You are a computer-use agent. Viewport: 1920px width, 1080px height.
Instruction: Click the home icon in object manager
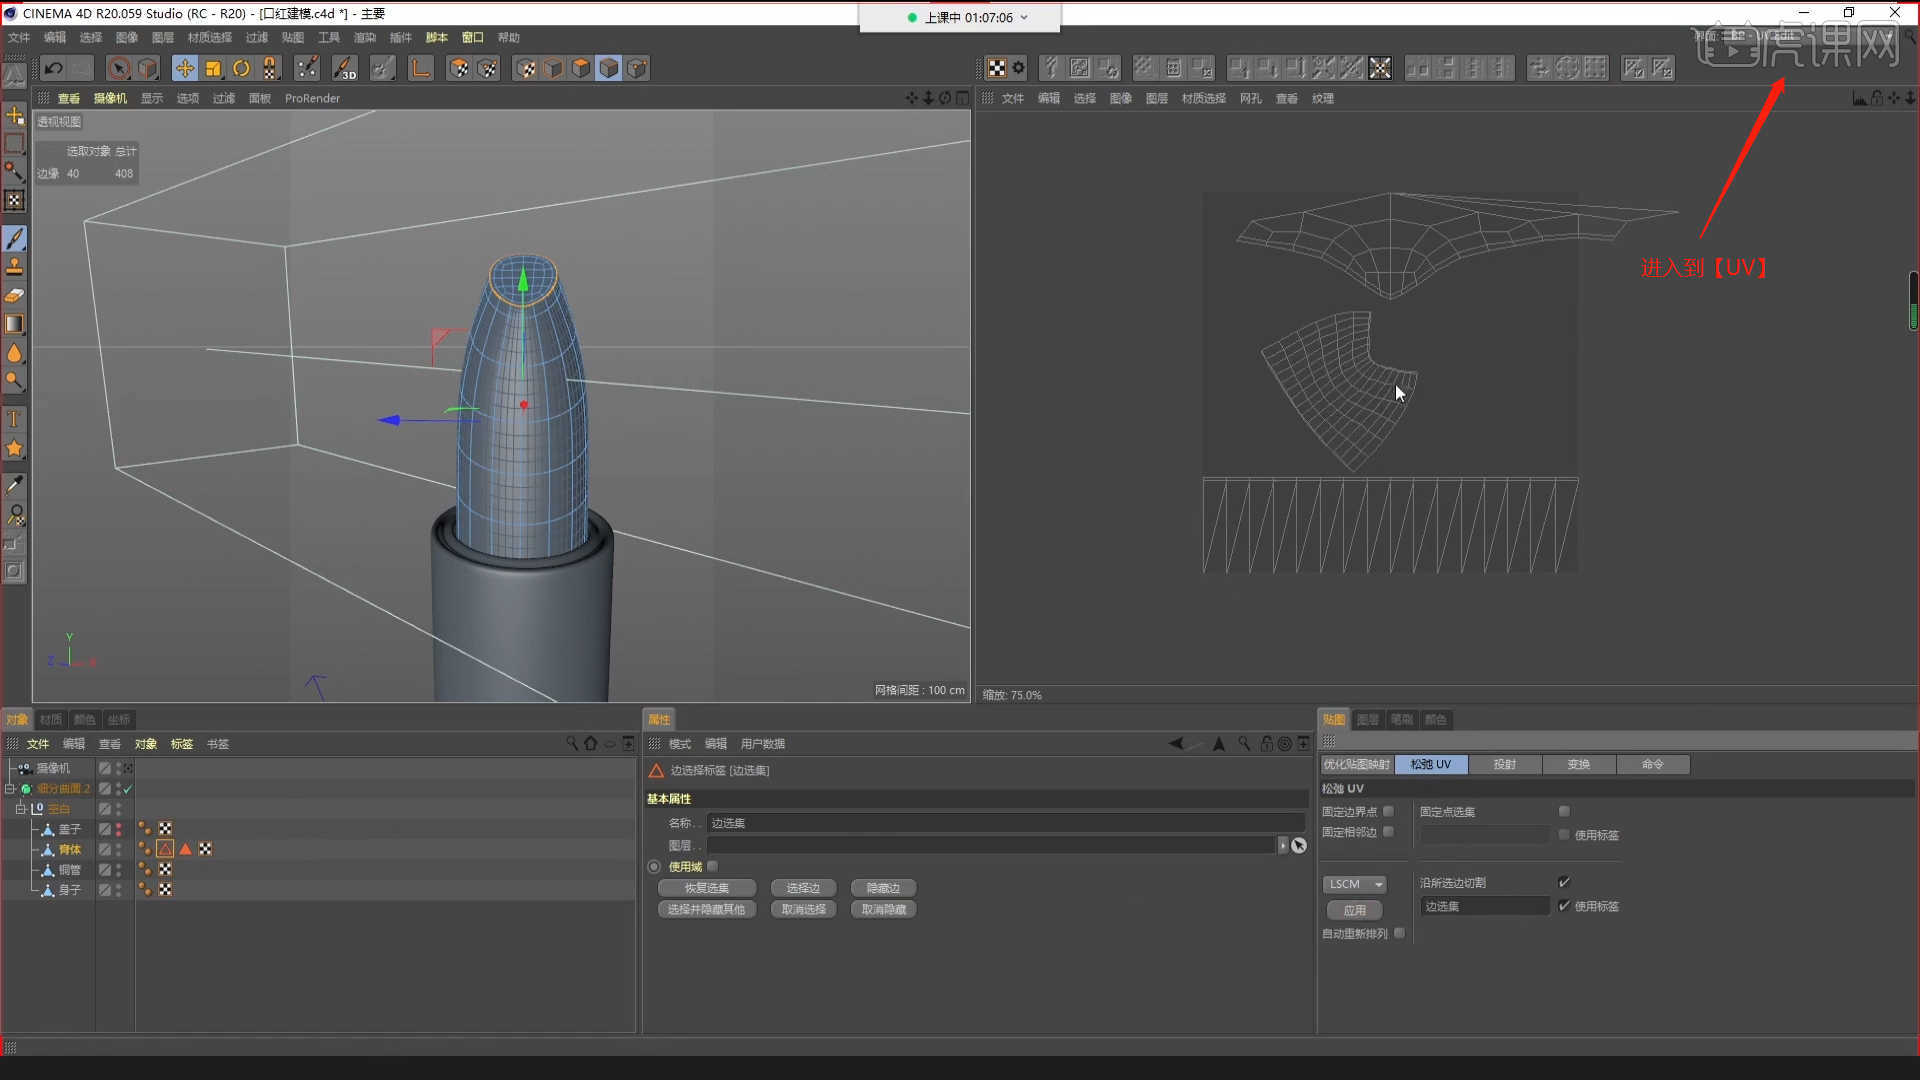pos(591,743)
